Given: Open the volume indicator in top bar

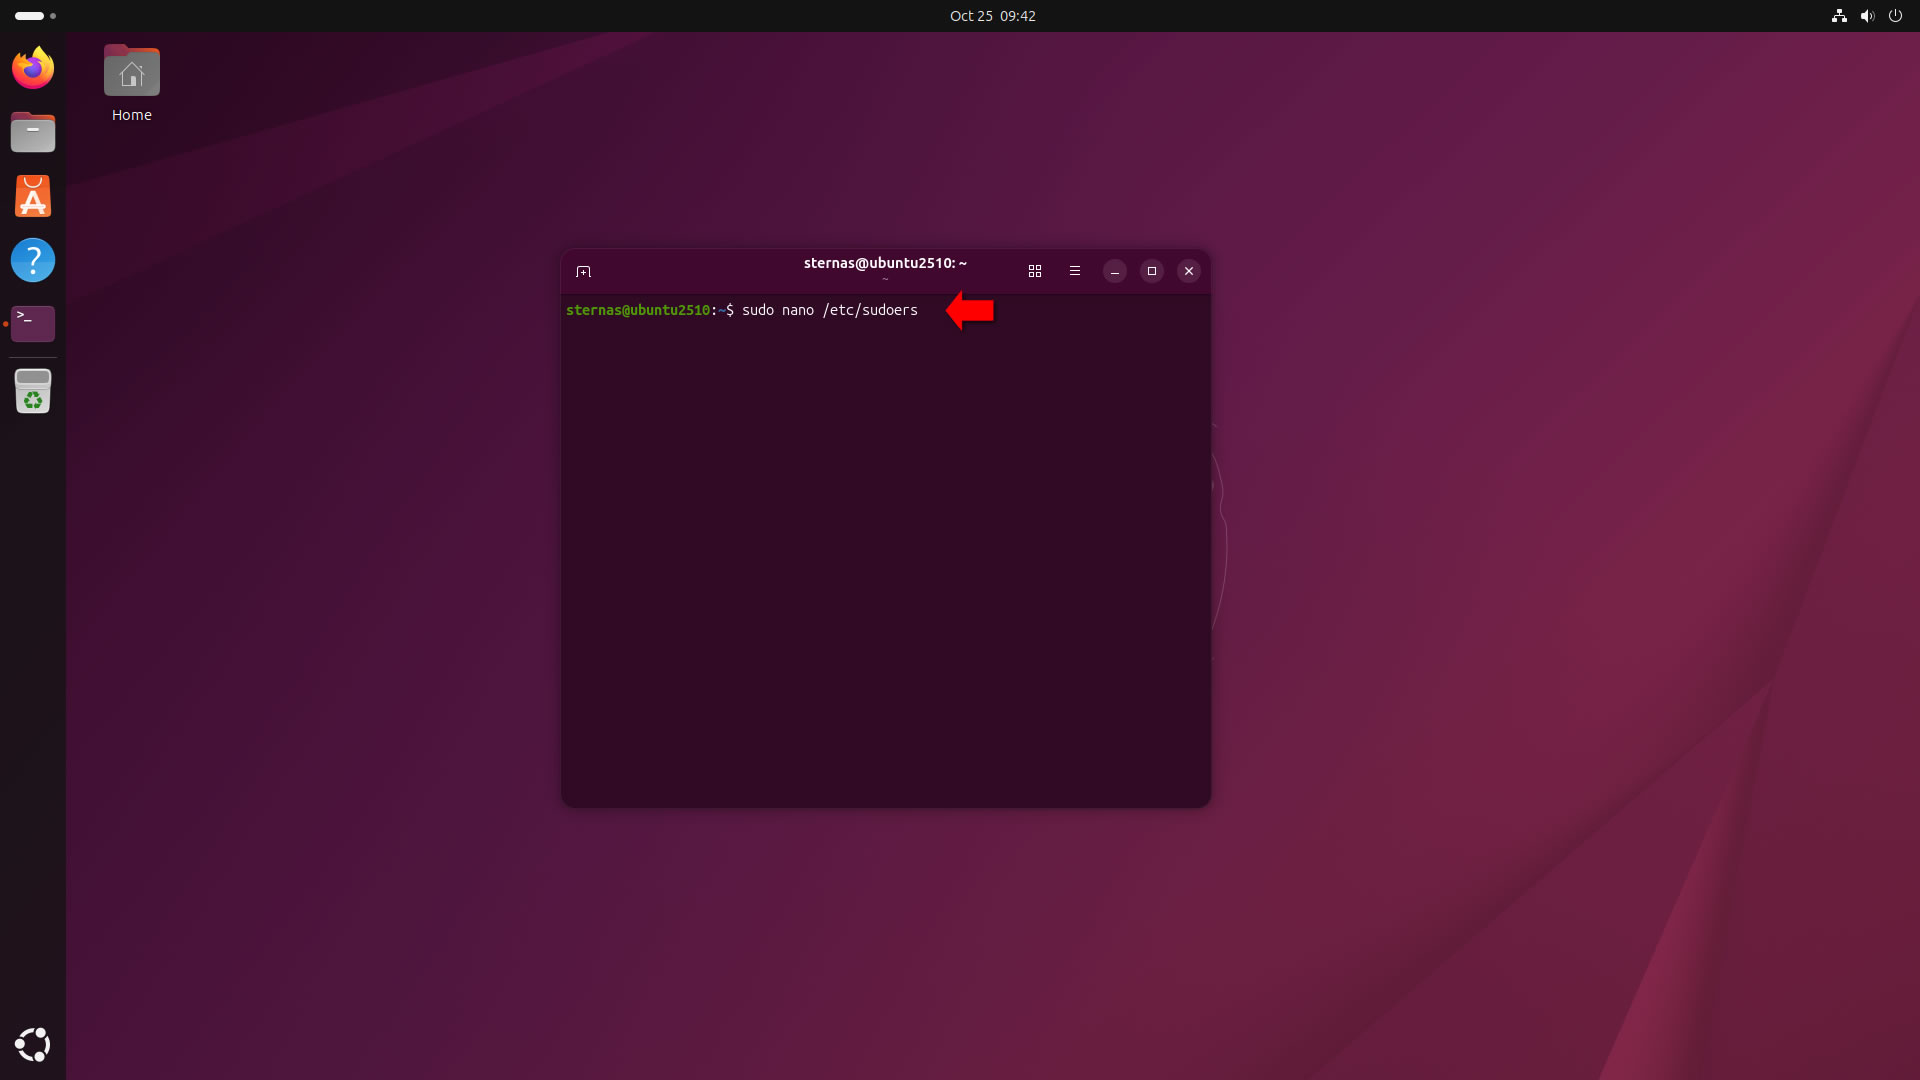Looking at the screenshot, I should click(1867, 16).
